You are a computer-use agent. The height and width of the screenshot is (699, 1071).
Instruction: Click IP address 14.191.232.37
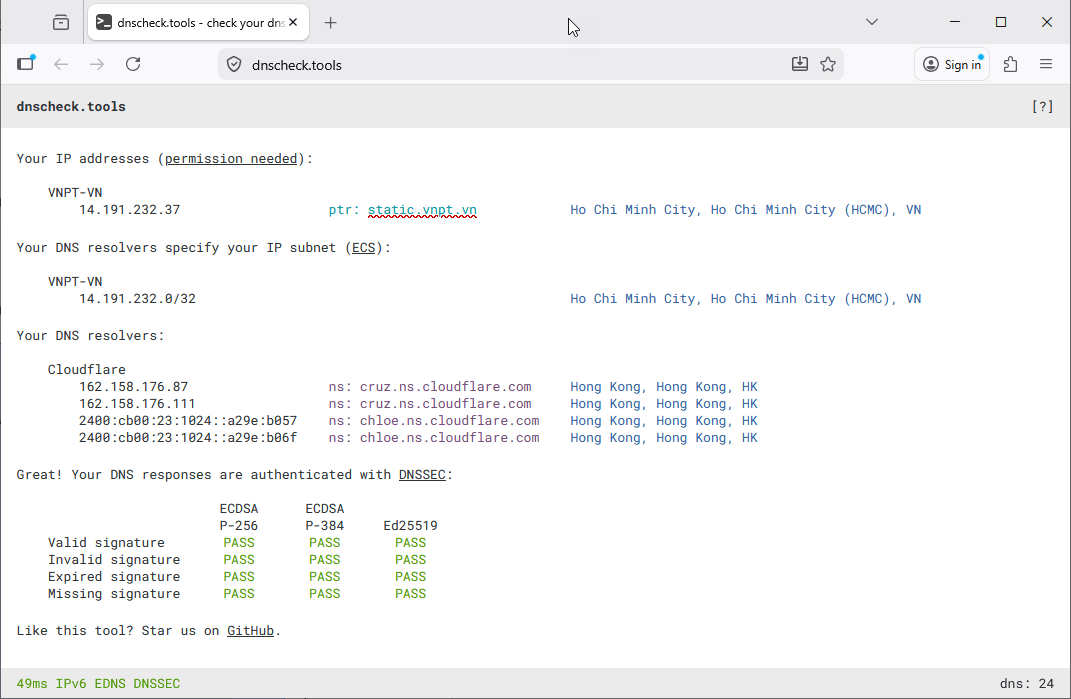[x=129, y=210]
